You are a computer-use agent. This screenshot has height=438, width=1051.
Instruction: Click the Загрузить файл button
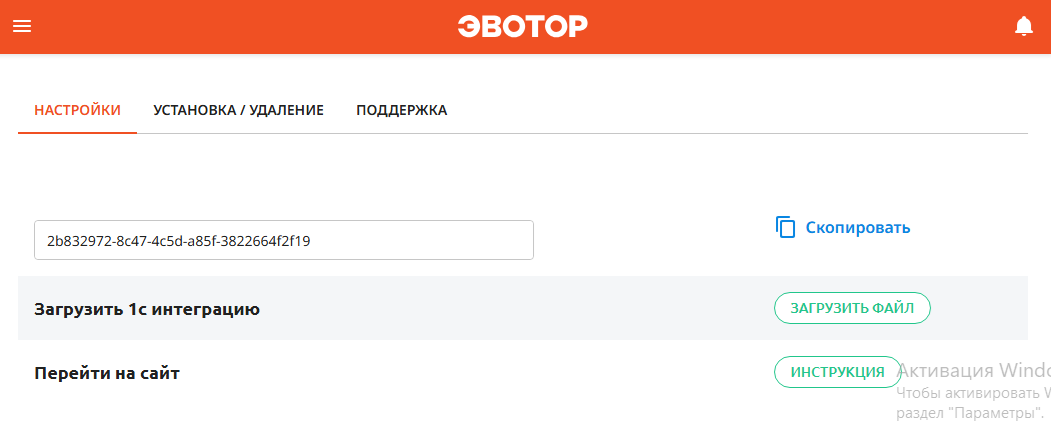point(853,308)
